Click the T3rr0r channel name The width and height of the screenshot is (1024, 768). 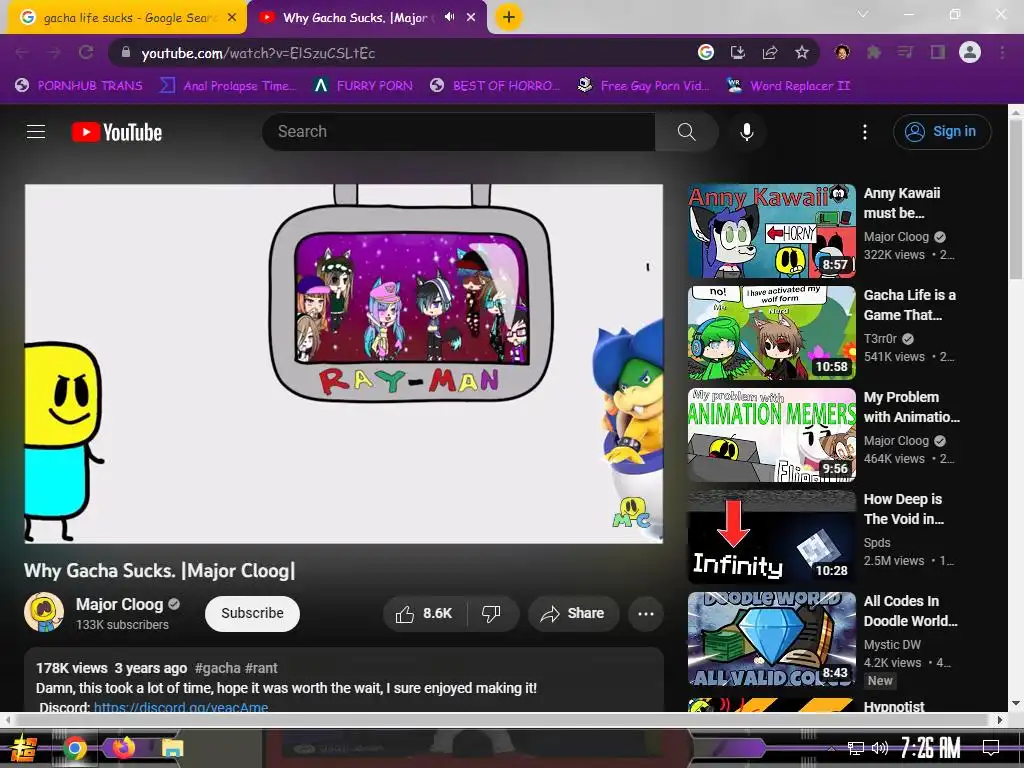click(880, 338)
